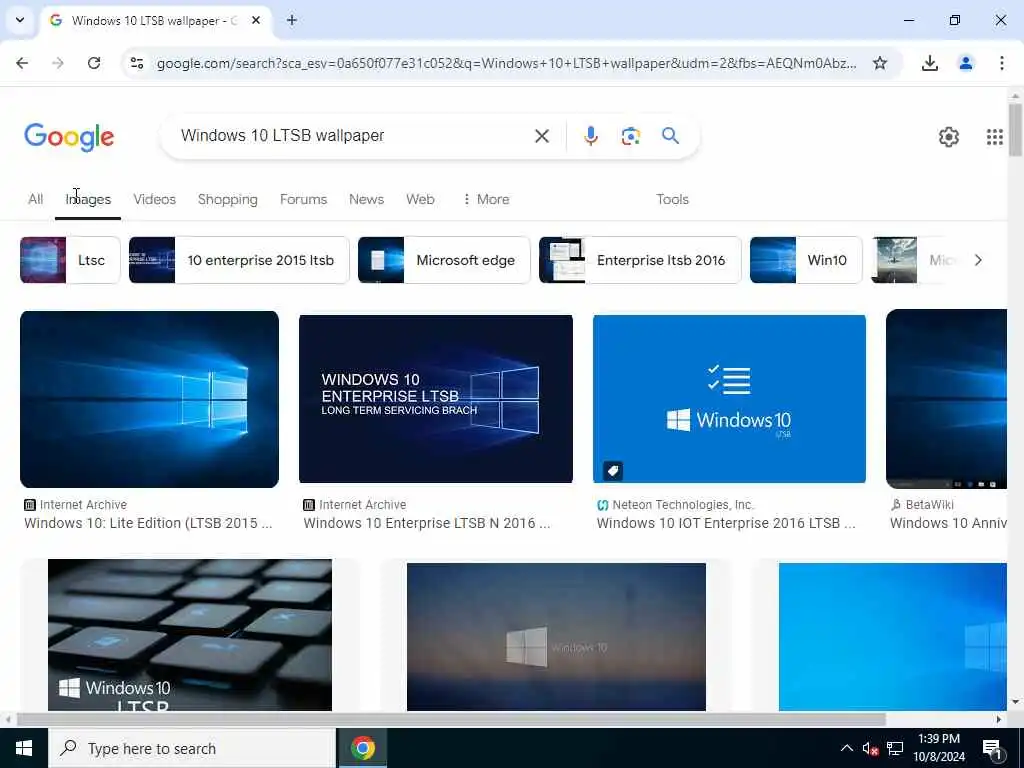Viewport: 1024px width, 768px height.
Task: Click the vertical page scrollbar thumb
Action: 1015,129
